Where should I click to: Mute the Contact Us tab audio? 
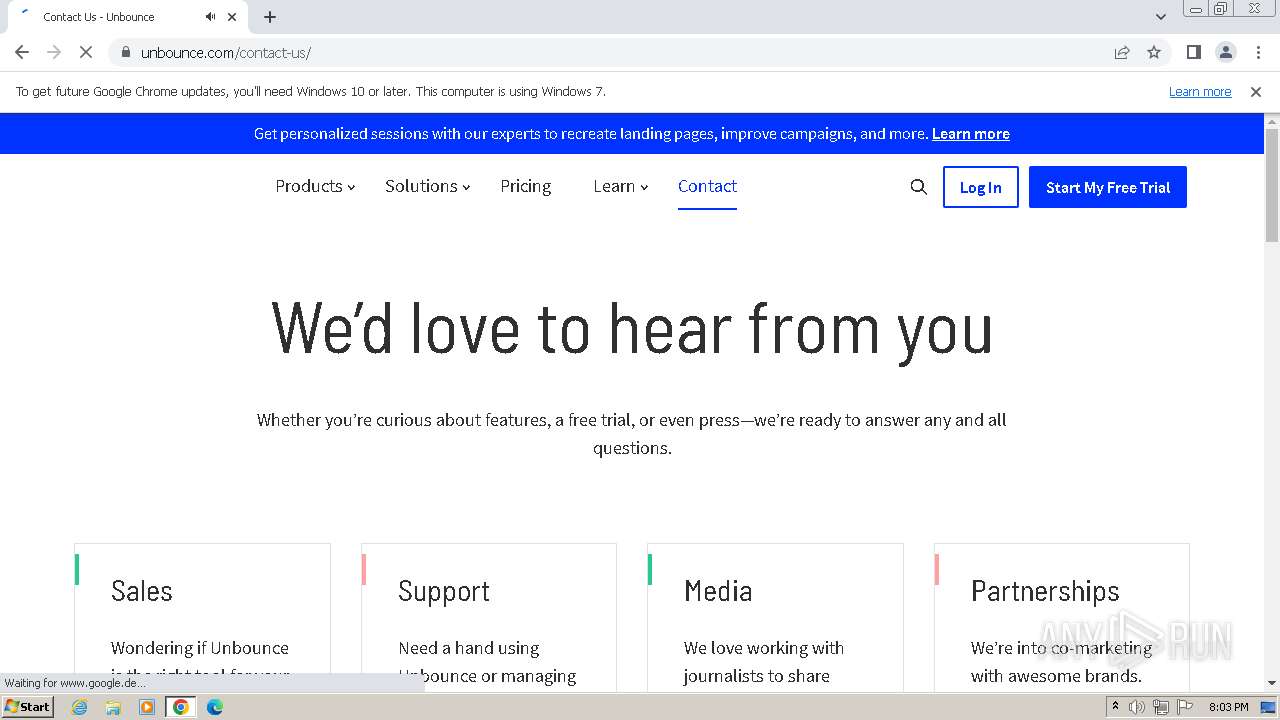pyautogui.click(x=210, y=17)
